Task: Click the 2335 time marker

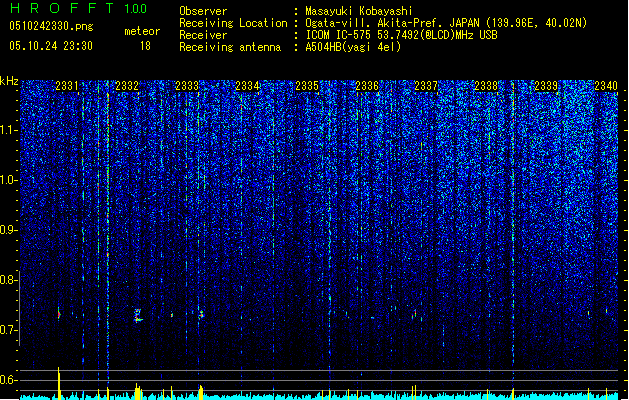Action: (307, 86)
